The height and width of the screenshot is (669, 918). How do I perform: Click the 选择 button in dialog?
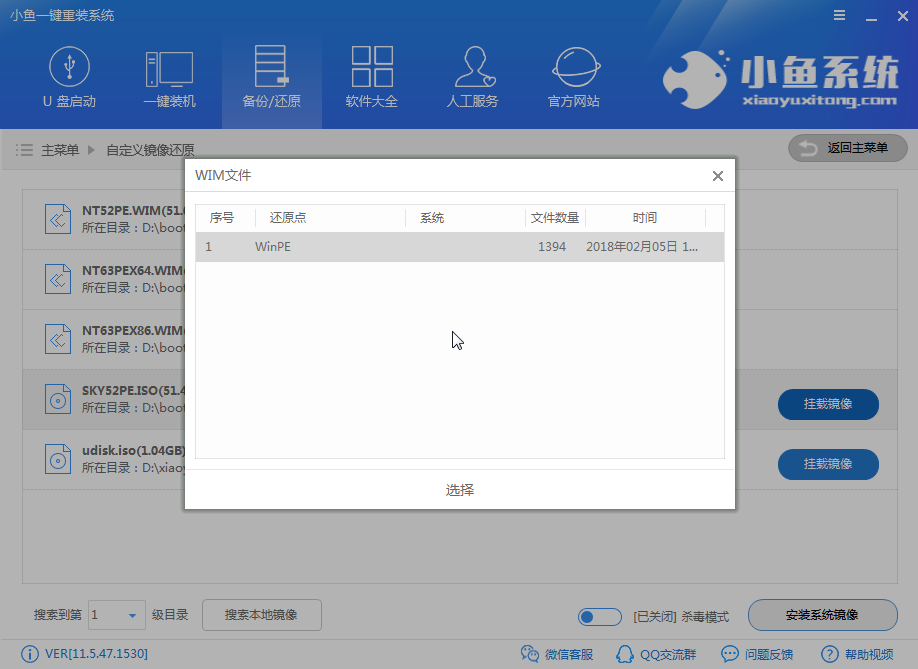pos(459,490)
